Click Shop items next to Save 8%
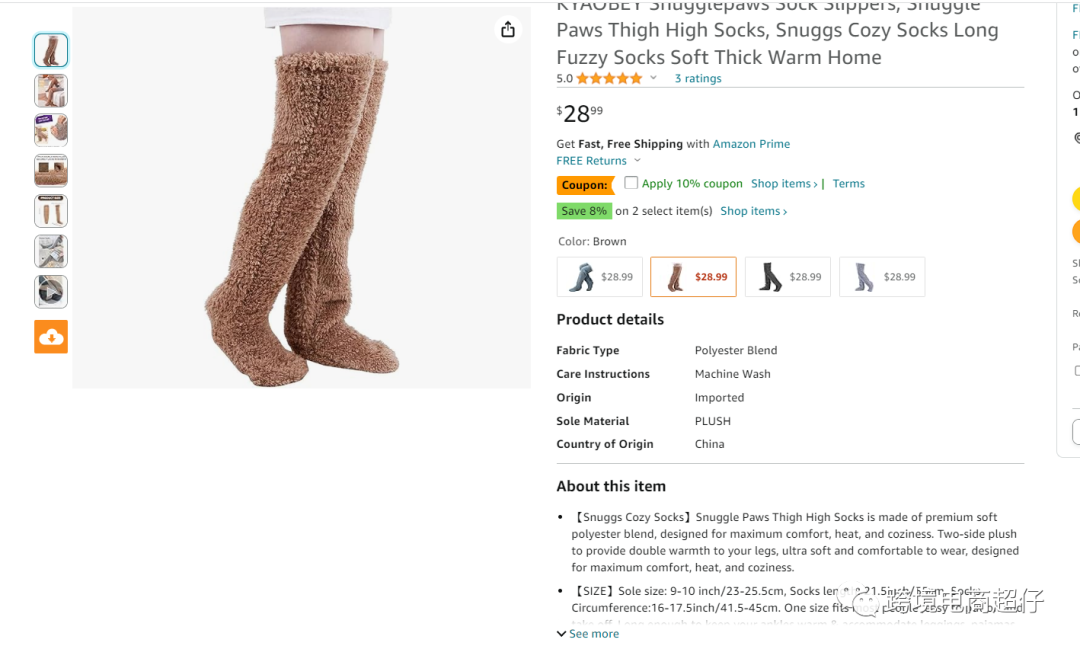 point(754,211)
